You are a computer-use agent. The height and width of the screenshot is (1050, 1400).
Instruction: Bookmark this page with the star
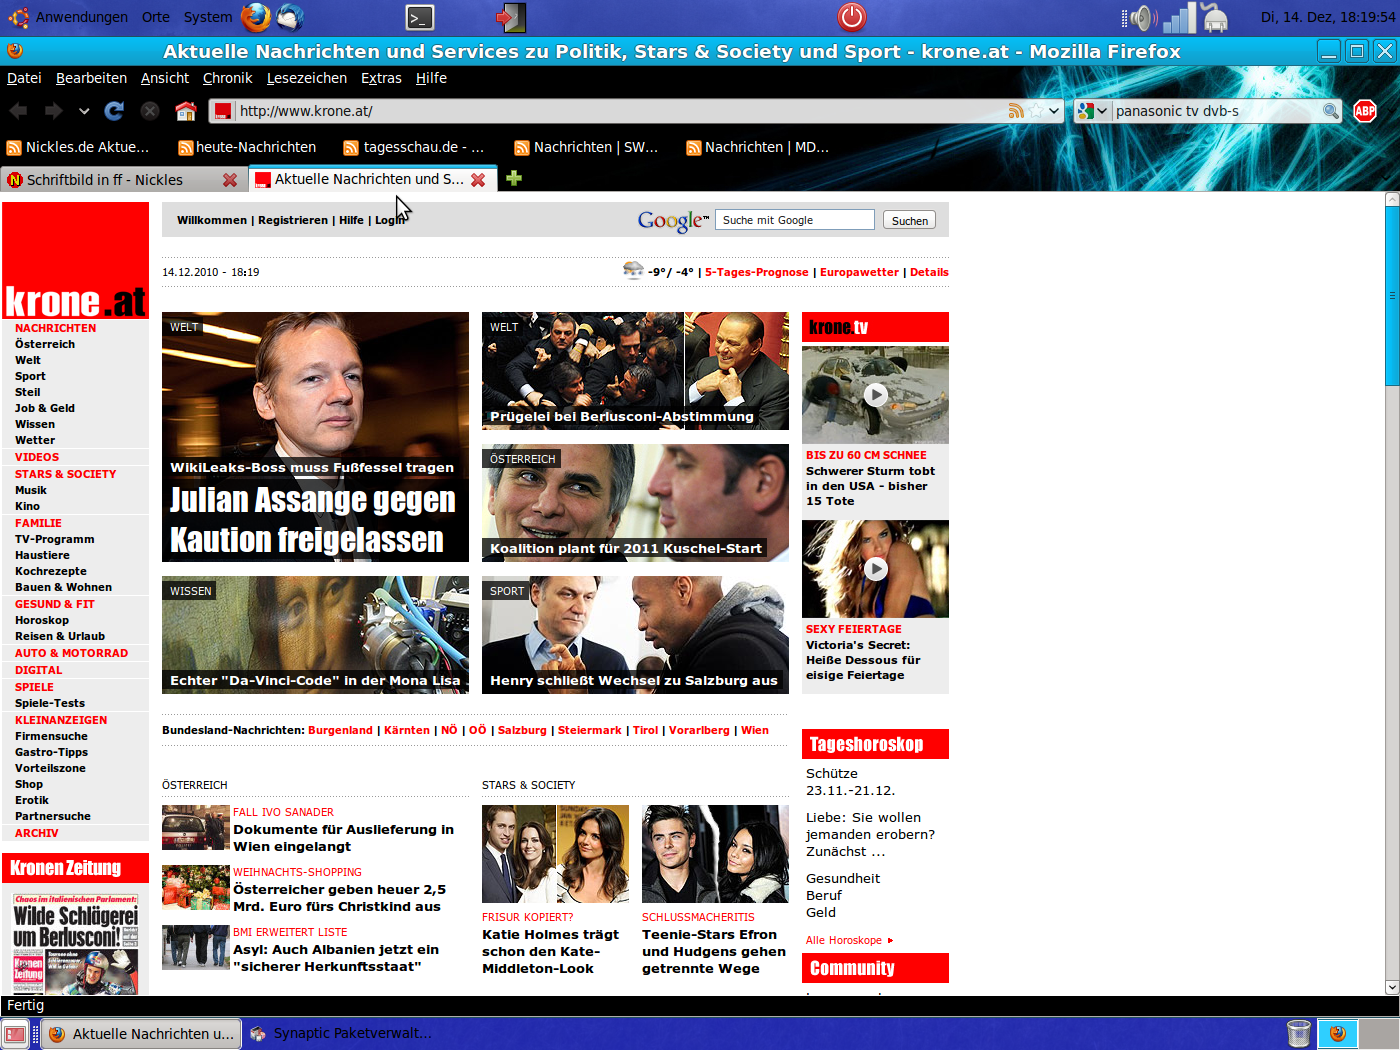click(1036, 111)
